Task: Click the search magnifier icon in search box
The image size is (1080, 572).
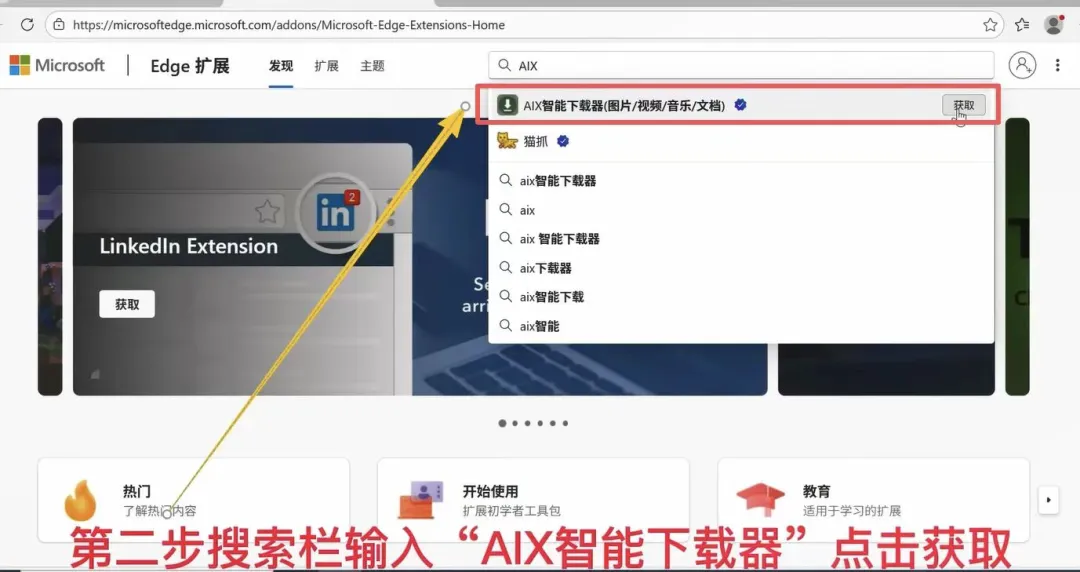Action: (x=505, y=65)
